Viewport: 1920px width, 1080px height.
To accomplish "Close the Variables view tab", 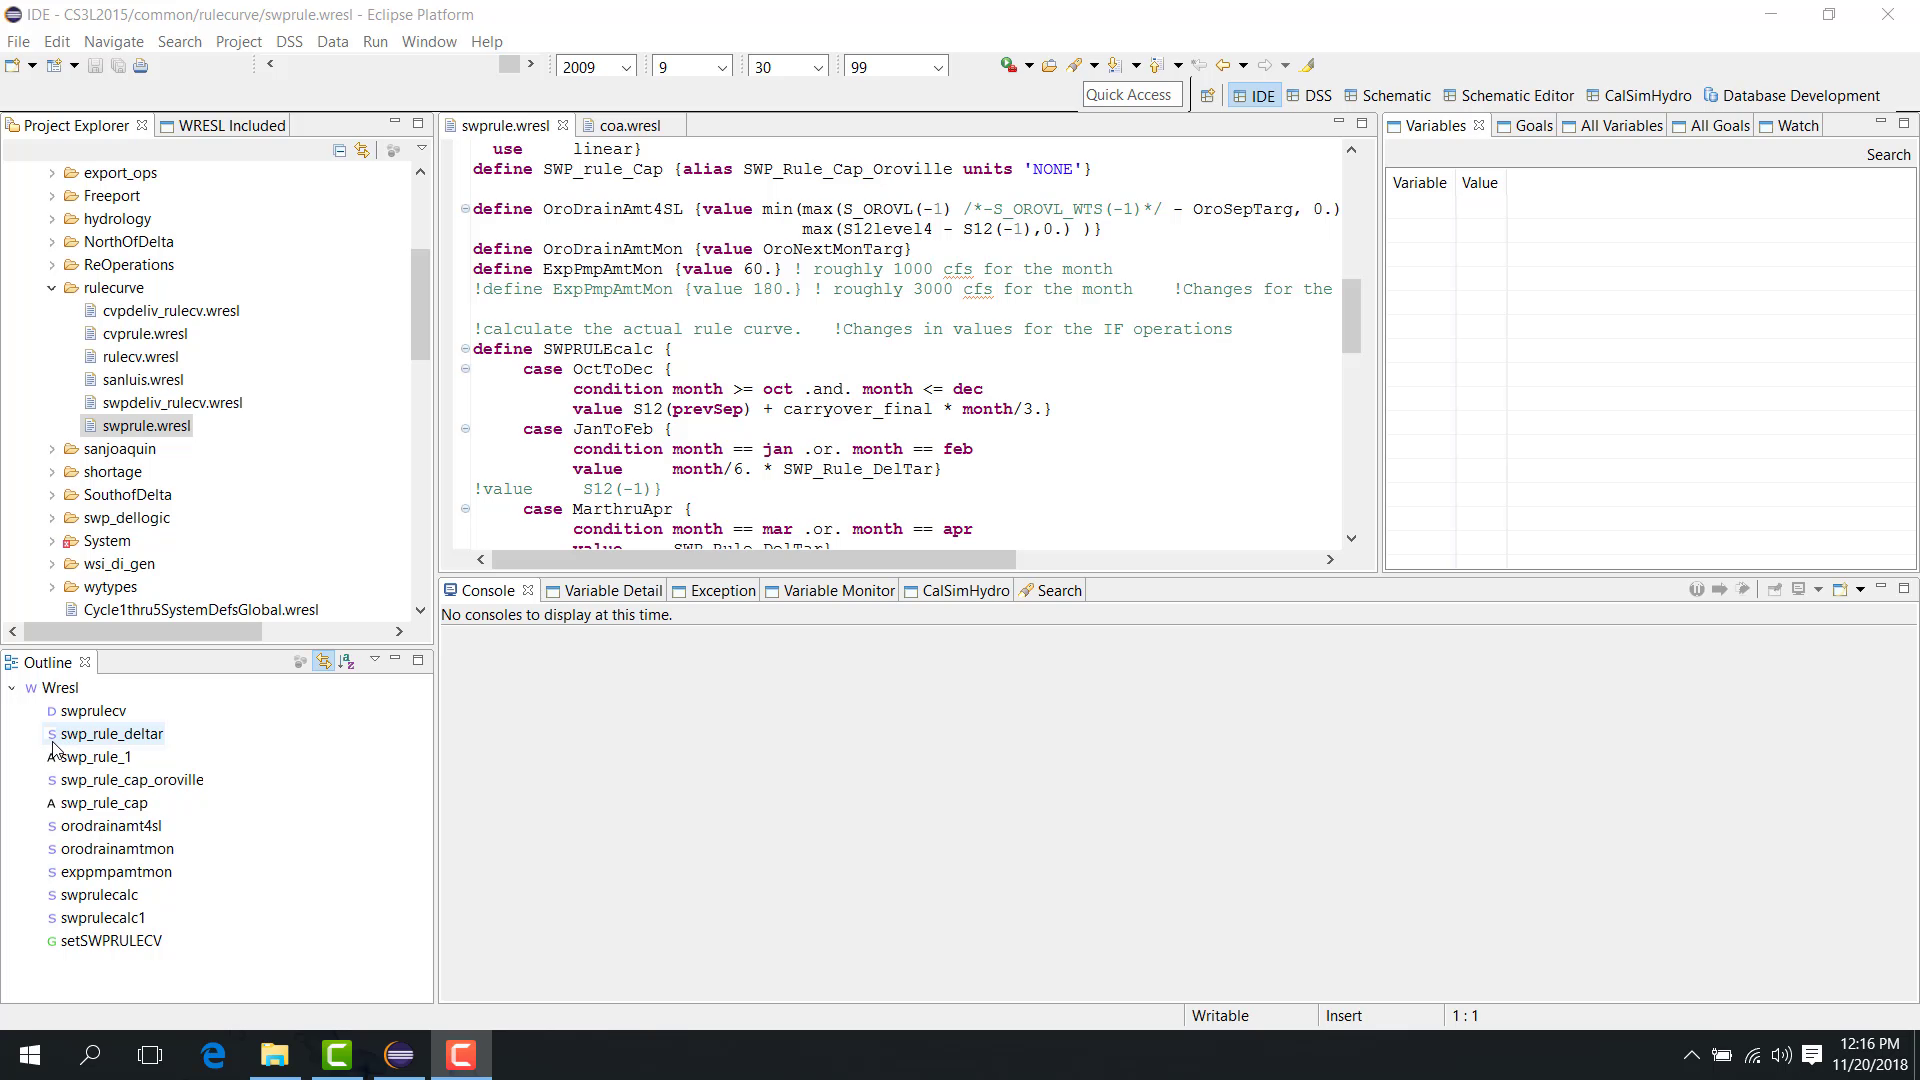I will [1479, 125].
